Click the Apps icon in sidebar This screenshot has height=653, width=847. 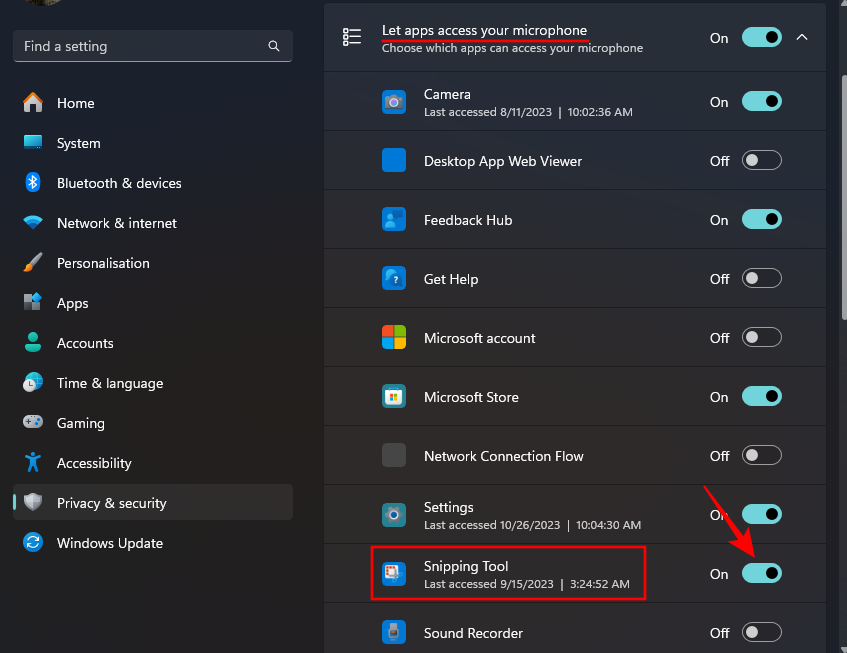point(33,302)
